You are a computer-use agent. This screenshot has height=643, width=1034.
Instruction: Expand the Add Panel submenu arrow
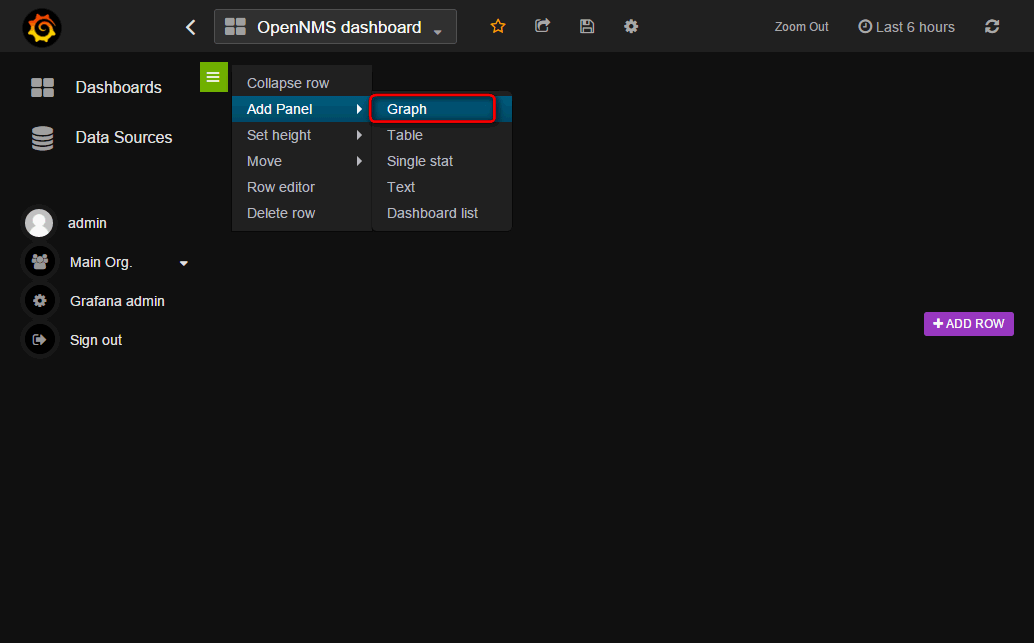[359, 109]
